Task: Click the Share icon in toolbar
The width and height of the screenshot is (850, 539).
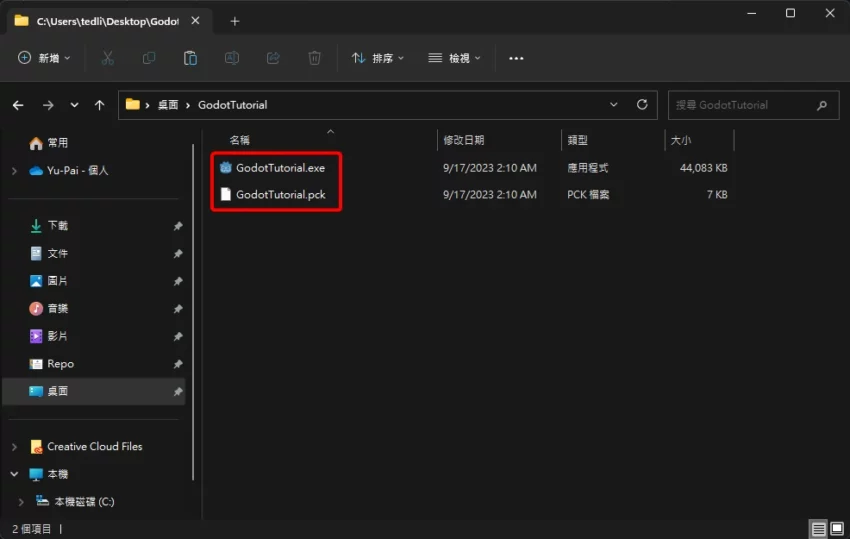Action: pyautogui.click(x=273, y=58)
